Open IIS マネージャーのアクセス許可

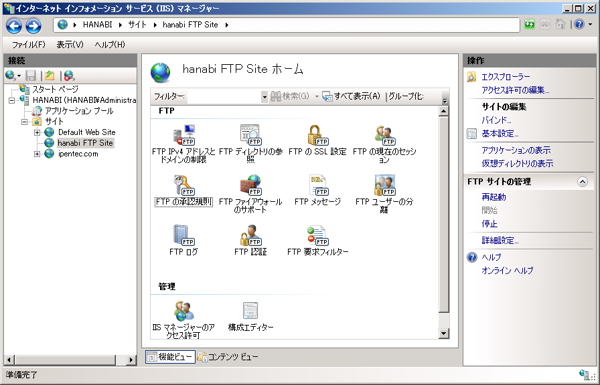[183, 320]
